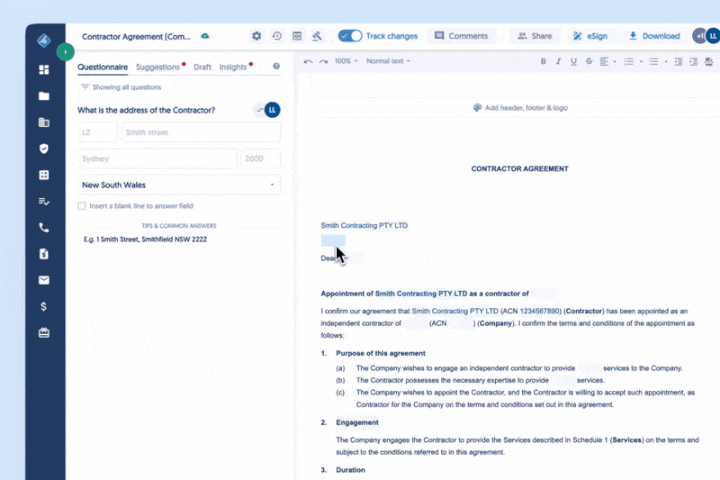This screenshot has height=480, width=720.
Task: Switch to the Suggestions tab
Action: pyautogui.click(x=158, y=67)
